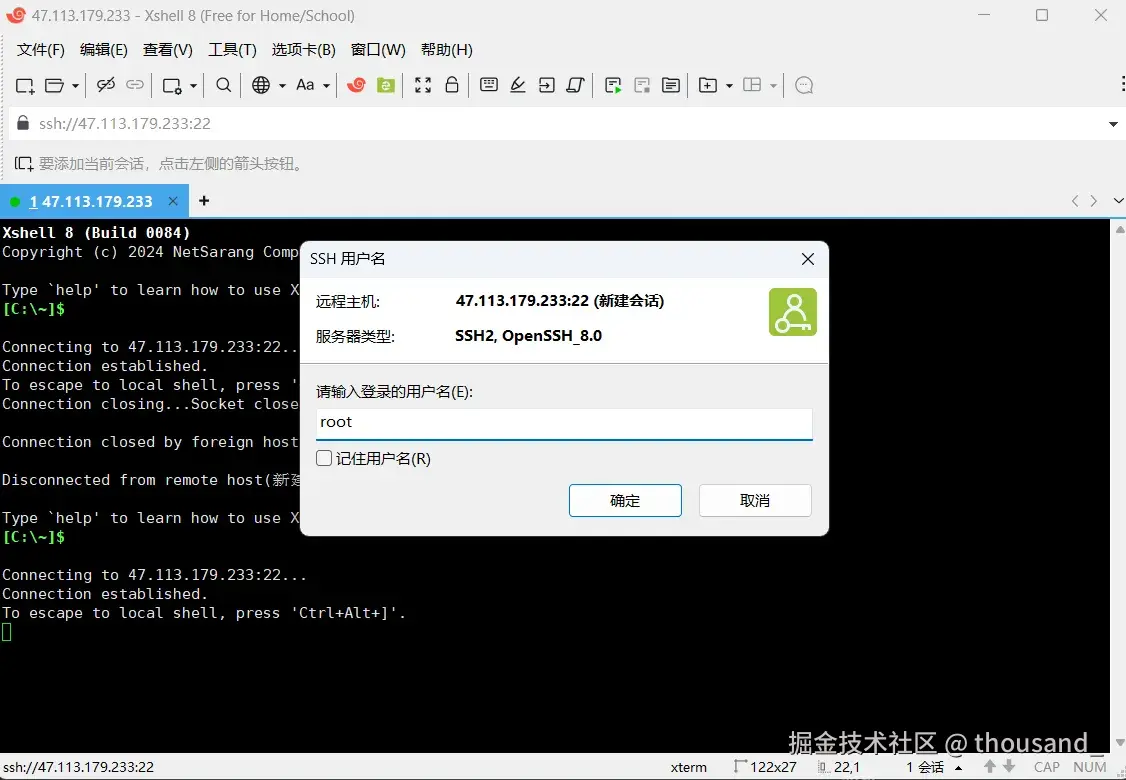This screenshot has height=780, width=1126.
Task: Click the Aa font icon
Action: pos(305,85)
